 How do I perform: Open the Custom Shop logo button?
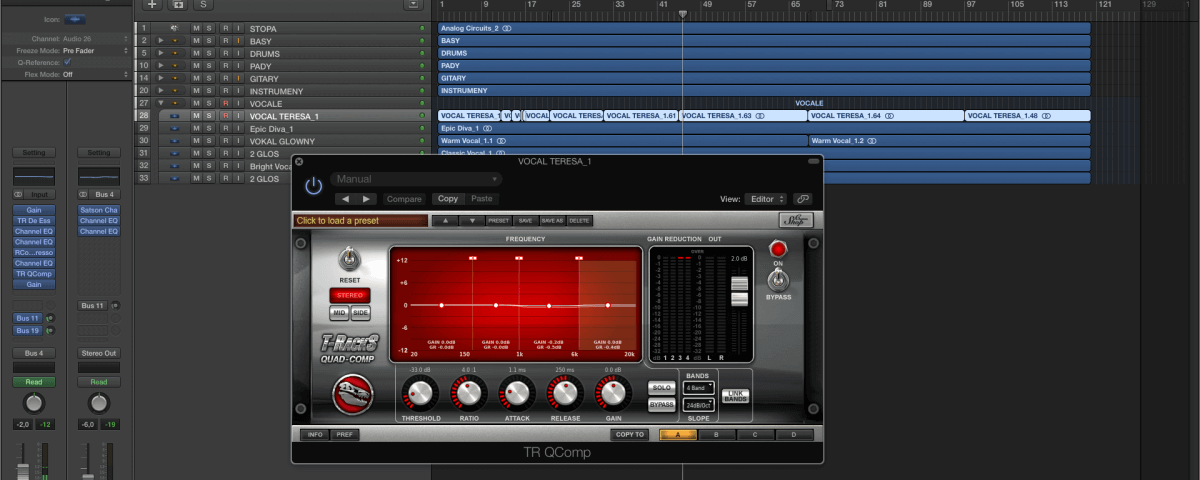pyautogui.click(x=796, y=220)
